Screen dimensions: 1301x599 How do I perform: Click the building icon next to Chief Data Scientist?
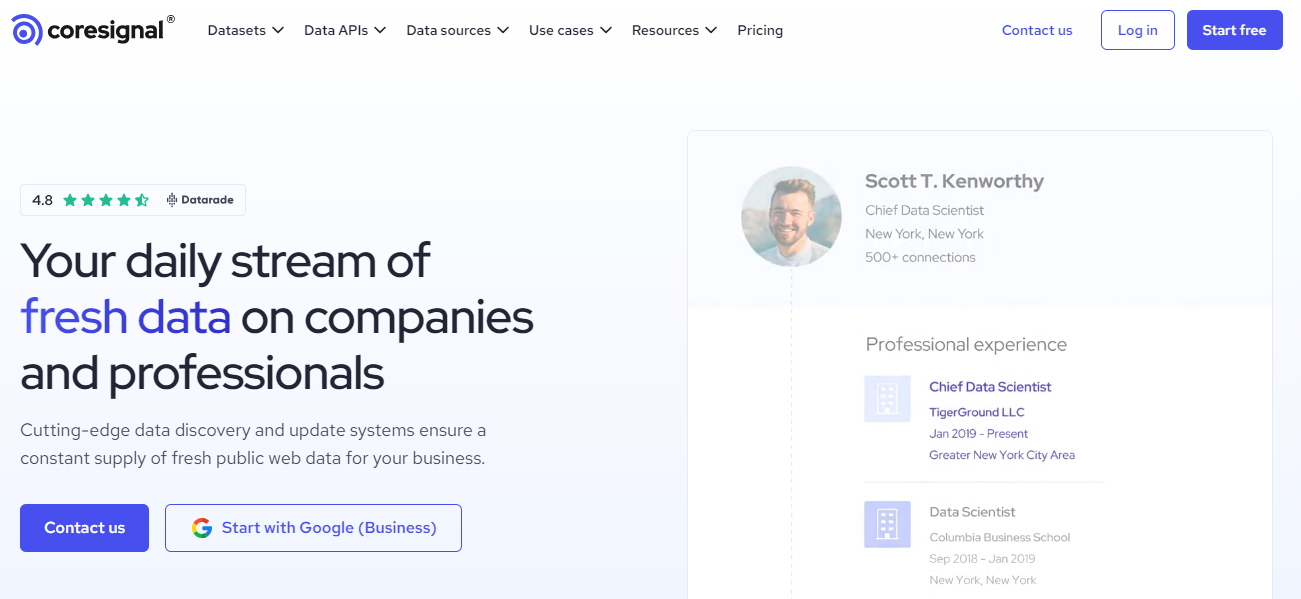pyautogui.click(x=887, y=398)
